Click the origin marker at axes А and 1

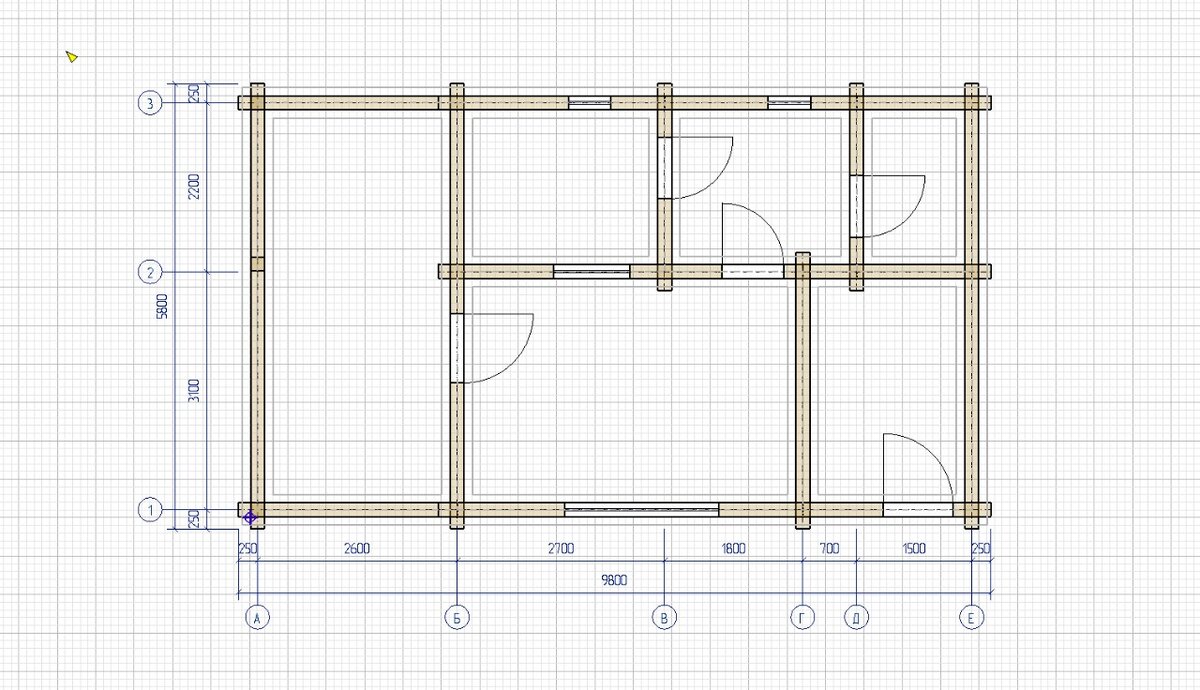(x=250, y=516)
